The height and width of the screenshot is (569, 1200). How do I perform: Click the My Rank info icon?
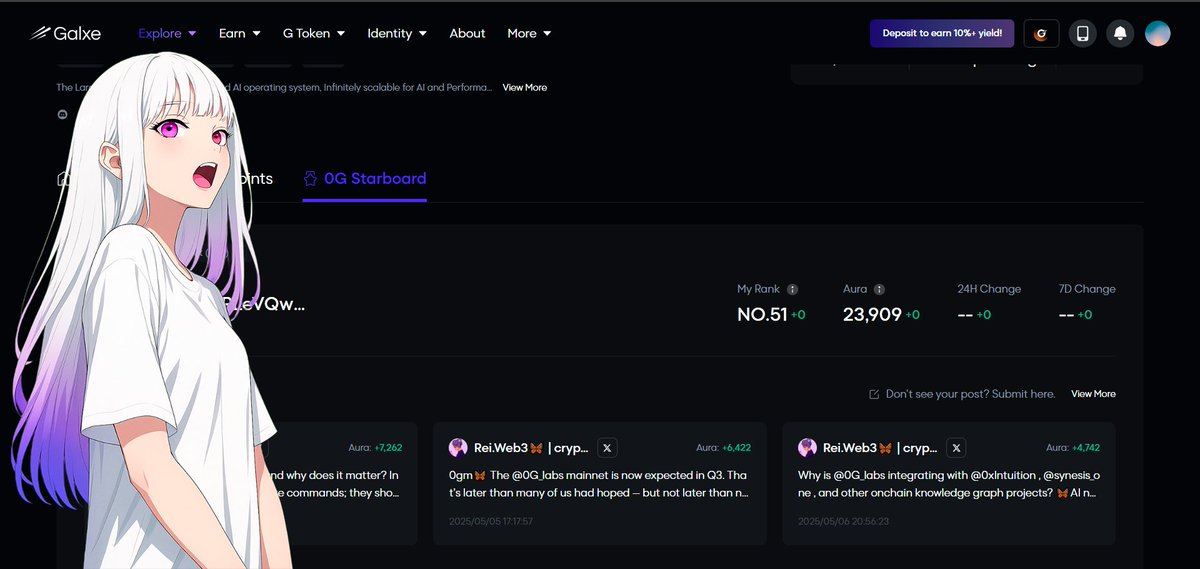(792, 289)
